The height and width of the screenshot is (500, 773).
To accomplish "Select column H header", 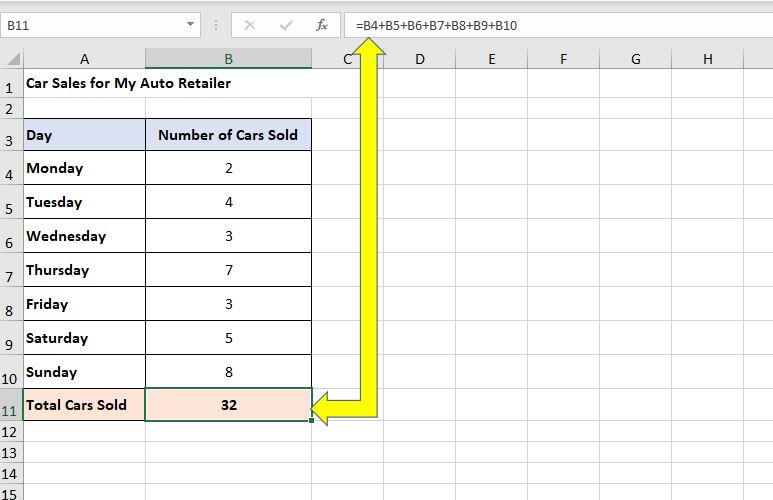I will point(707,59).
